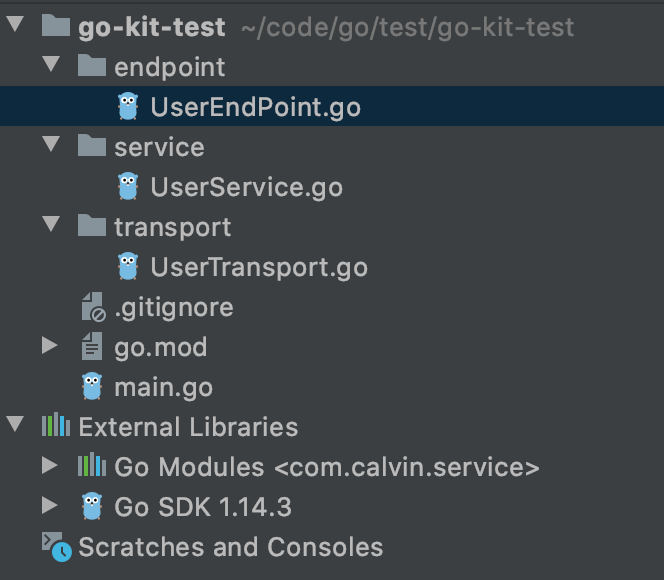Collapse the service folder arrow
The image size is (664, 580).
[50, 146]
